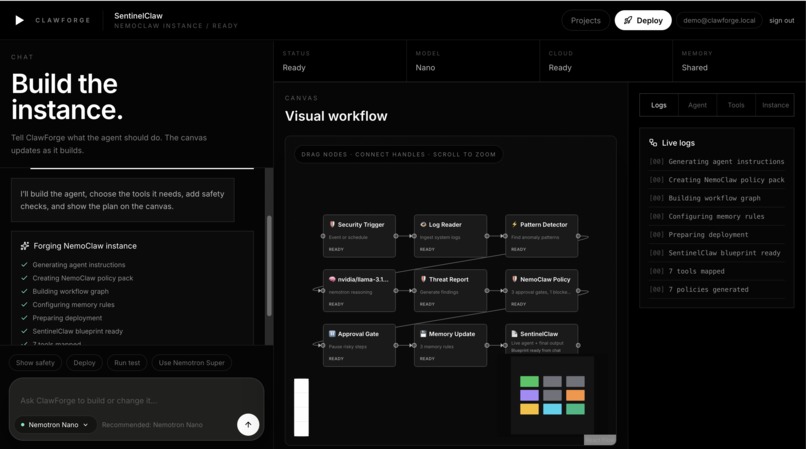
Task: Select the NemoClaw Policy workflow node
Action: (541, 291)
